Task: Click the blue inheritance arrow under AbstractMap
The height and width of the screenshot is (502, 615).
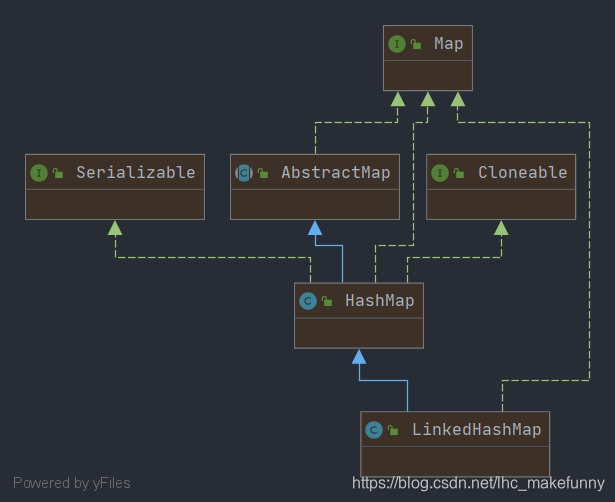Action: [315, 228]
